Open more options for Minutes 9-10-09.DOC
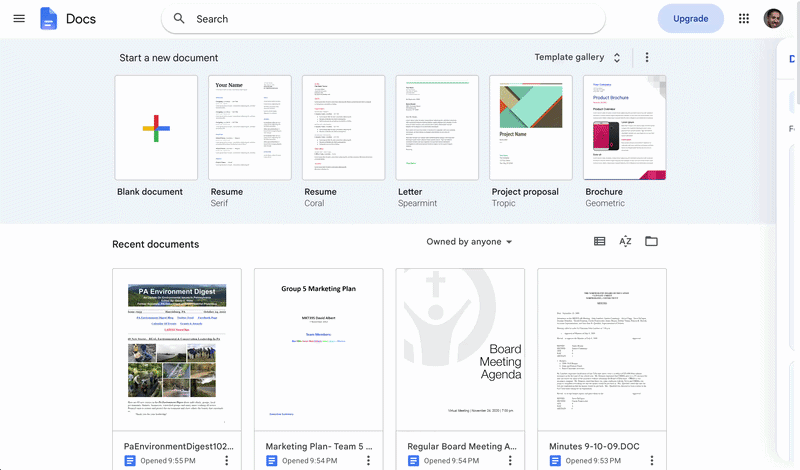This screenshot has width=800, height=470. (652, 460)
